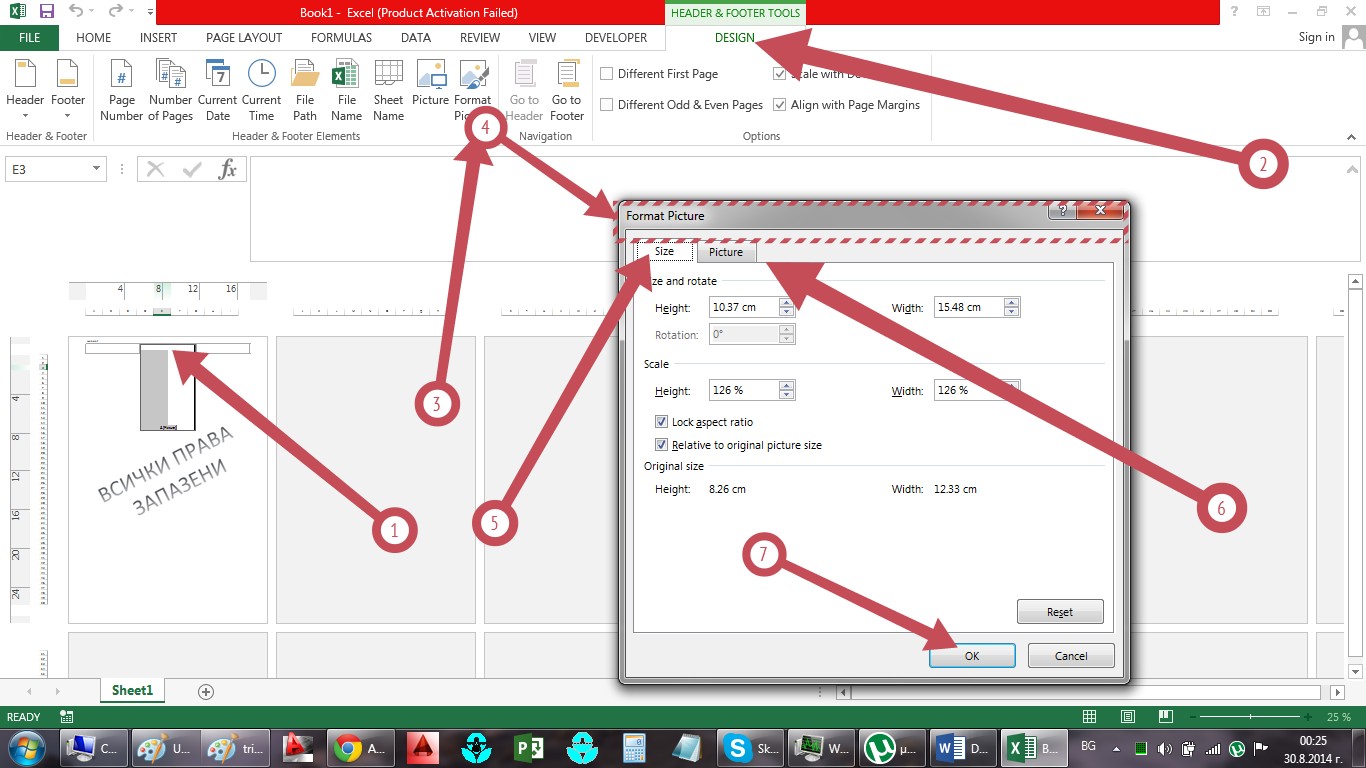Image resolution: width=1366 pixels, height=768 pixels.
Task: Show hidden icons in system tray
Action: [x=1117, y=747]
